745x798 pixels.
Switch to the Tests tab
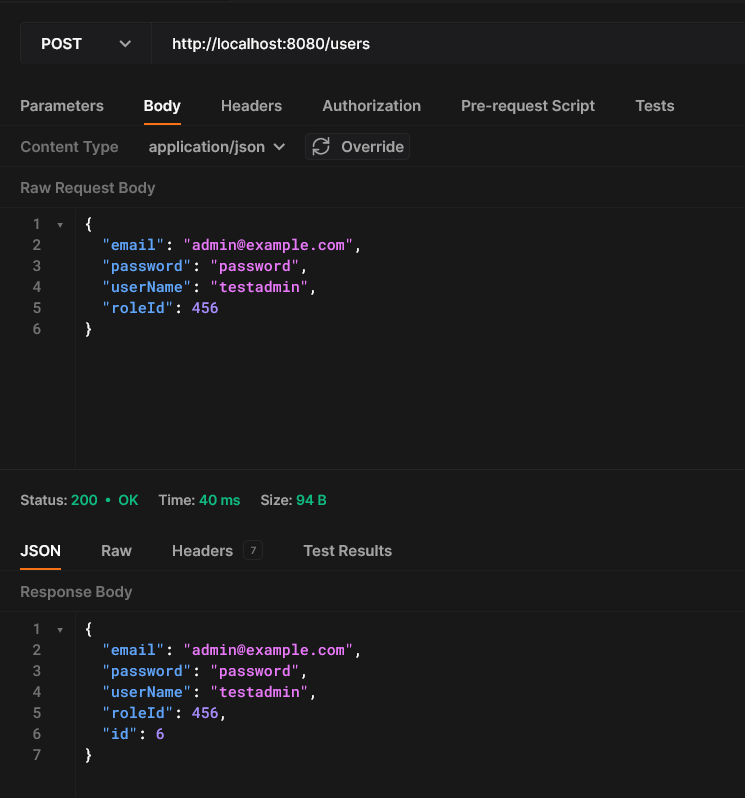tap(654, 106)
